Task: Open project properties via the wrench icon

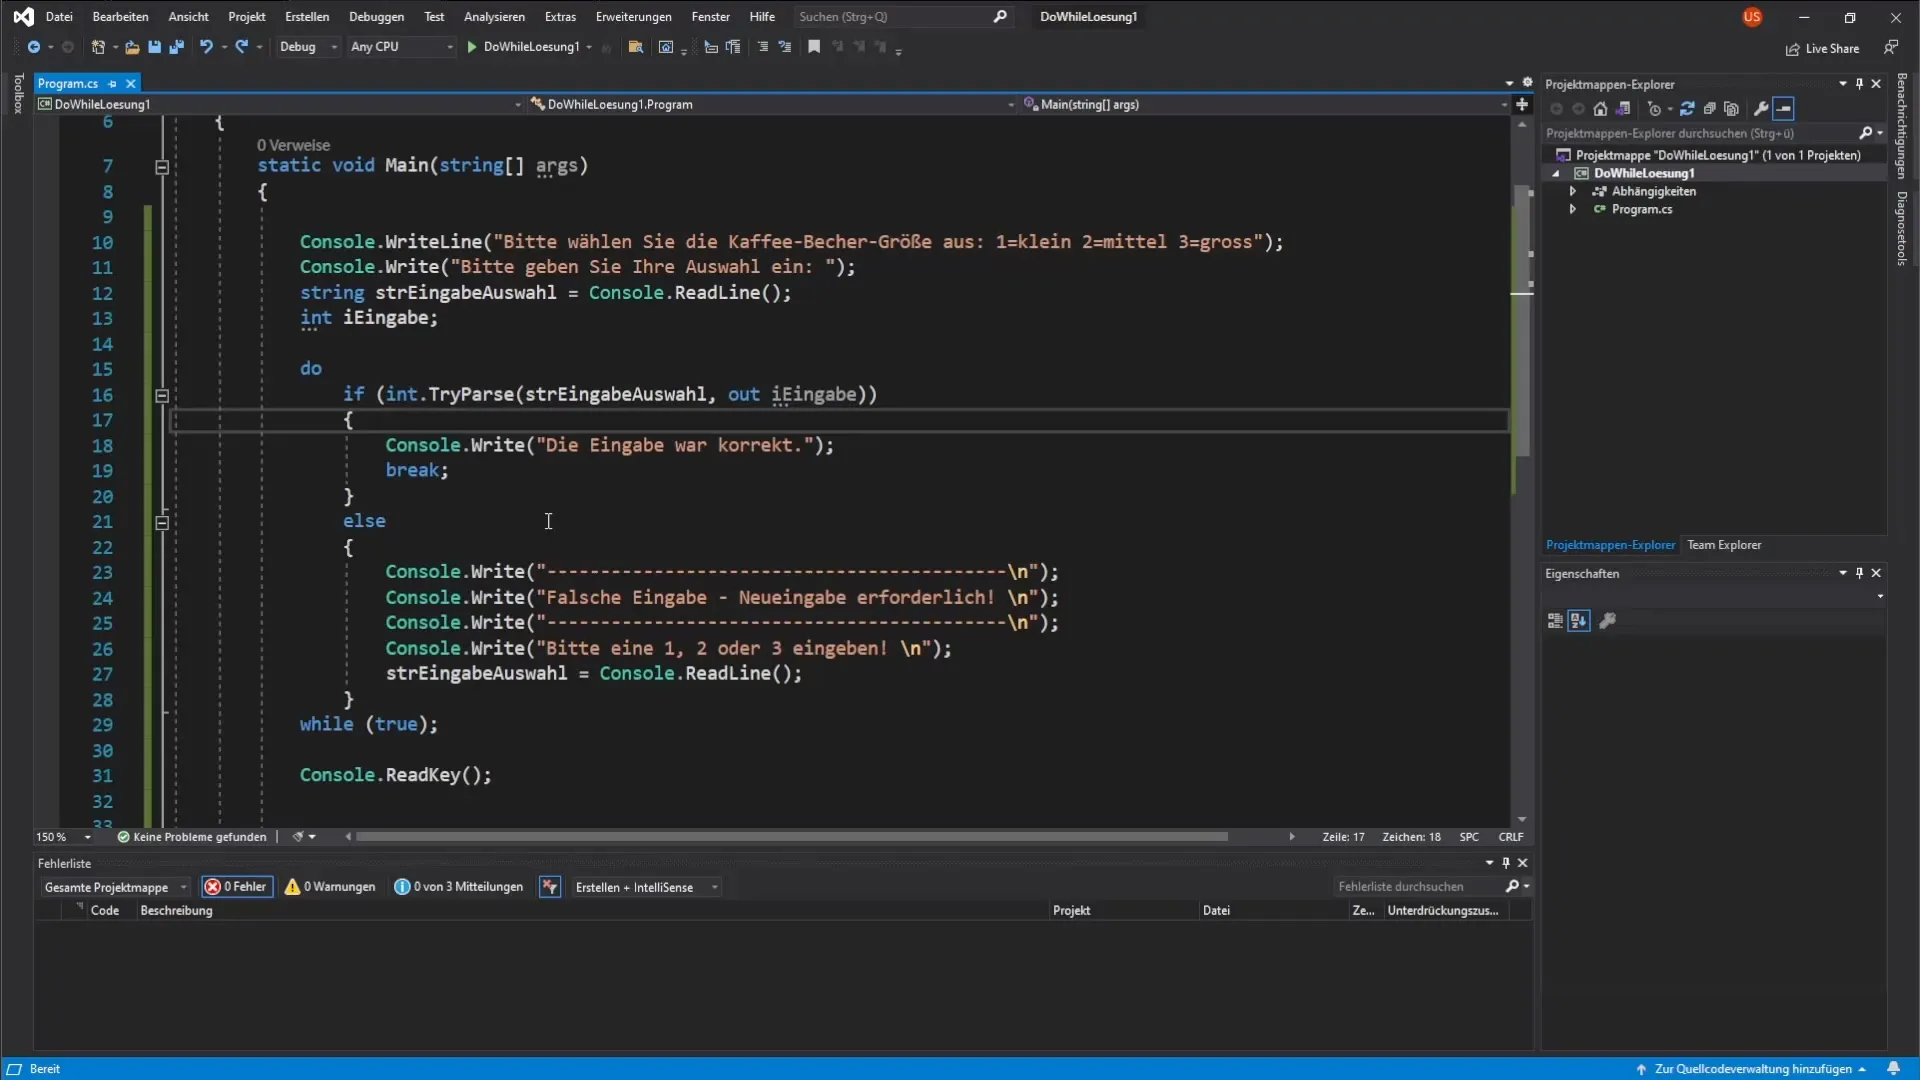Action: click(x=1761, y=109)
